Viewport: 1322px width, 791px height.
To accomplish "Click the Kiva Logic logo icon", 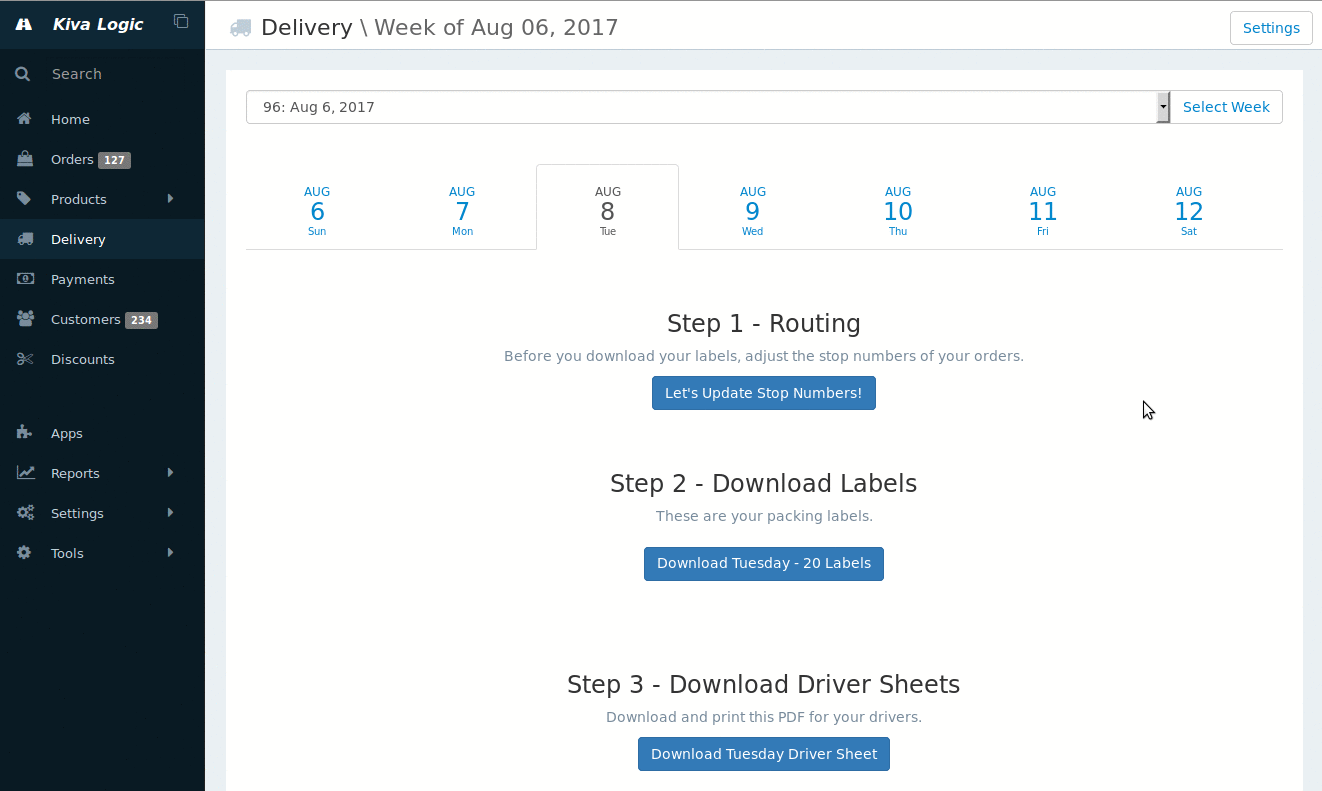I will click(x=24, y=24).
